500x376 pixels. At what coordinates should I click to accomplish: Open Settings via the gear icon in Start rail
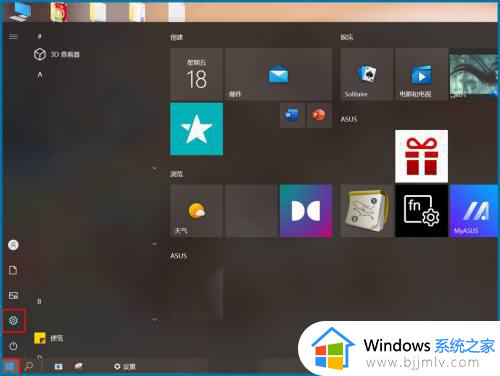pos(13,321)
